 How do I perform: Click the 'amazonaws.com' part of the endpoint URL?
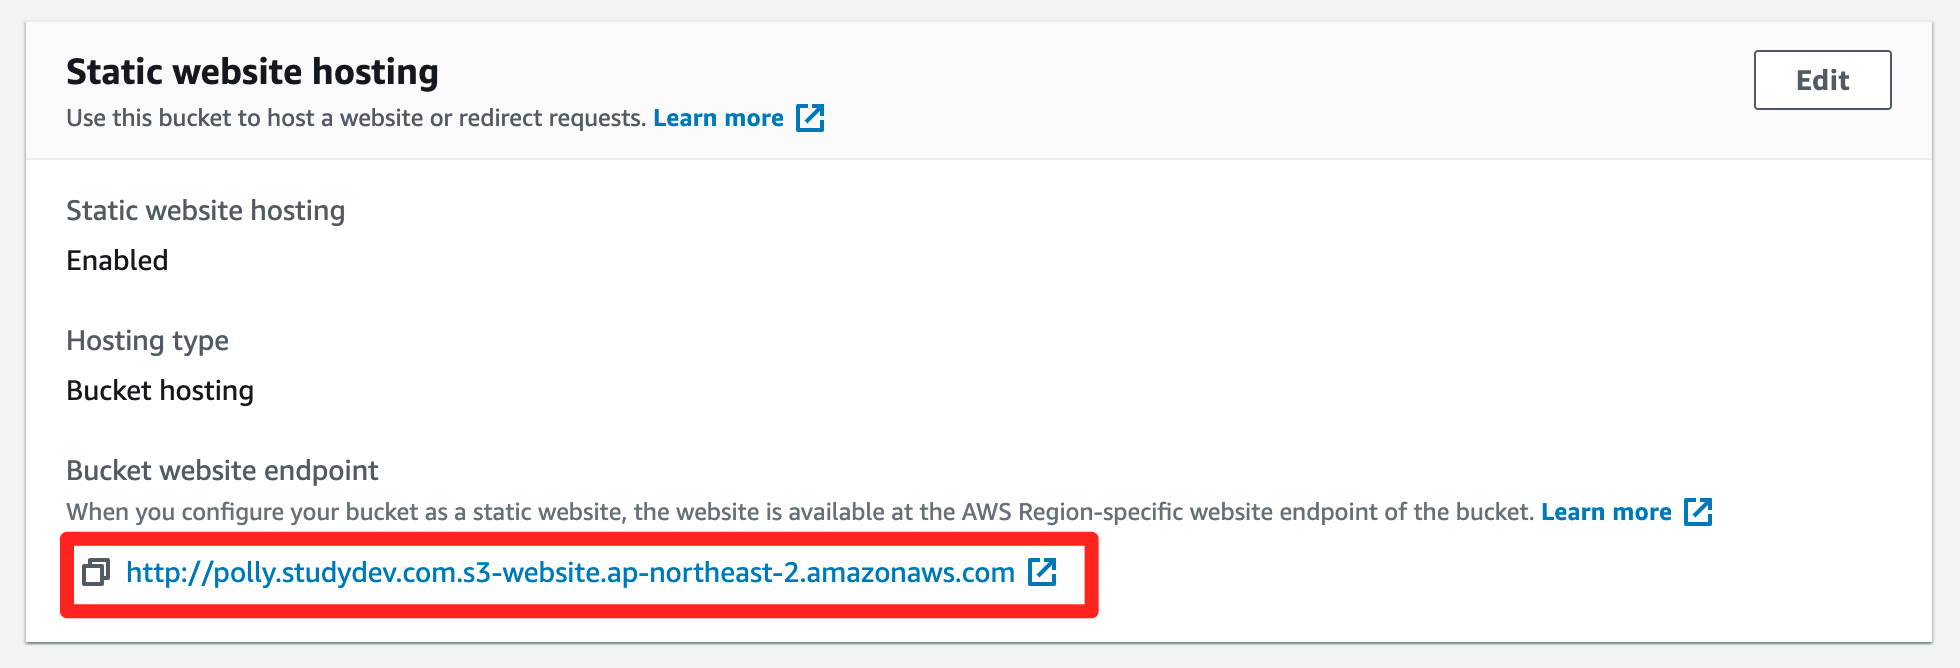910,572
